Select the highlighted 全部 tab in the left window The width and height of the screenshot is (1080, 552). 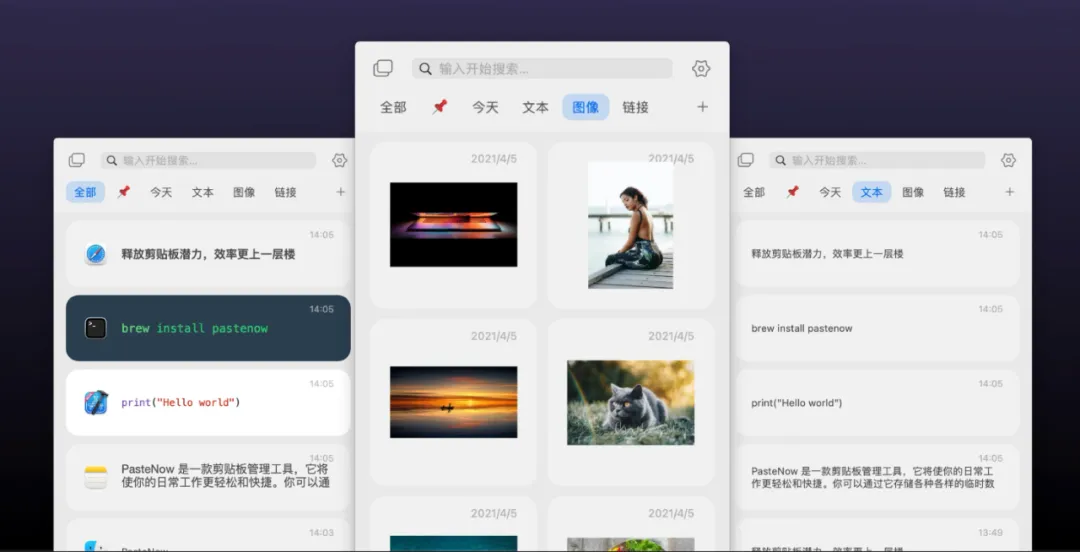pos(85,192)
